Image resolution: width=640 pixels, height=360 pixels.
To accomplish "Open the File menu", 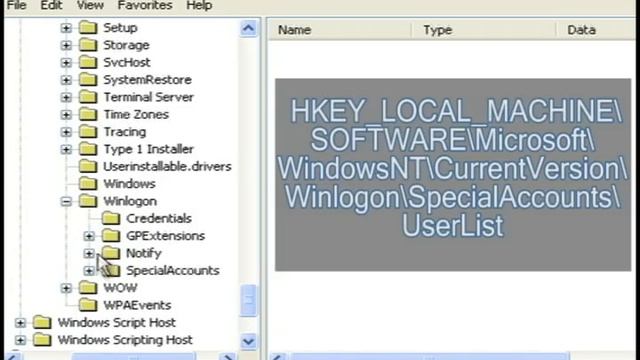I will pyautogui.click(x=17, y=5).
